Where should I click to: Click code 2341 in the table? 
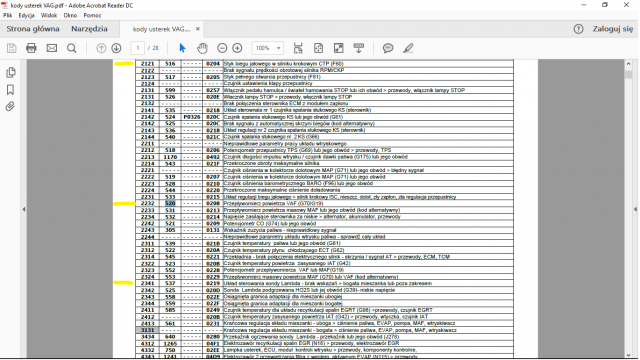click(148, 283)
